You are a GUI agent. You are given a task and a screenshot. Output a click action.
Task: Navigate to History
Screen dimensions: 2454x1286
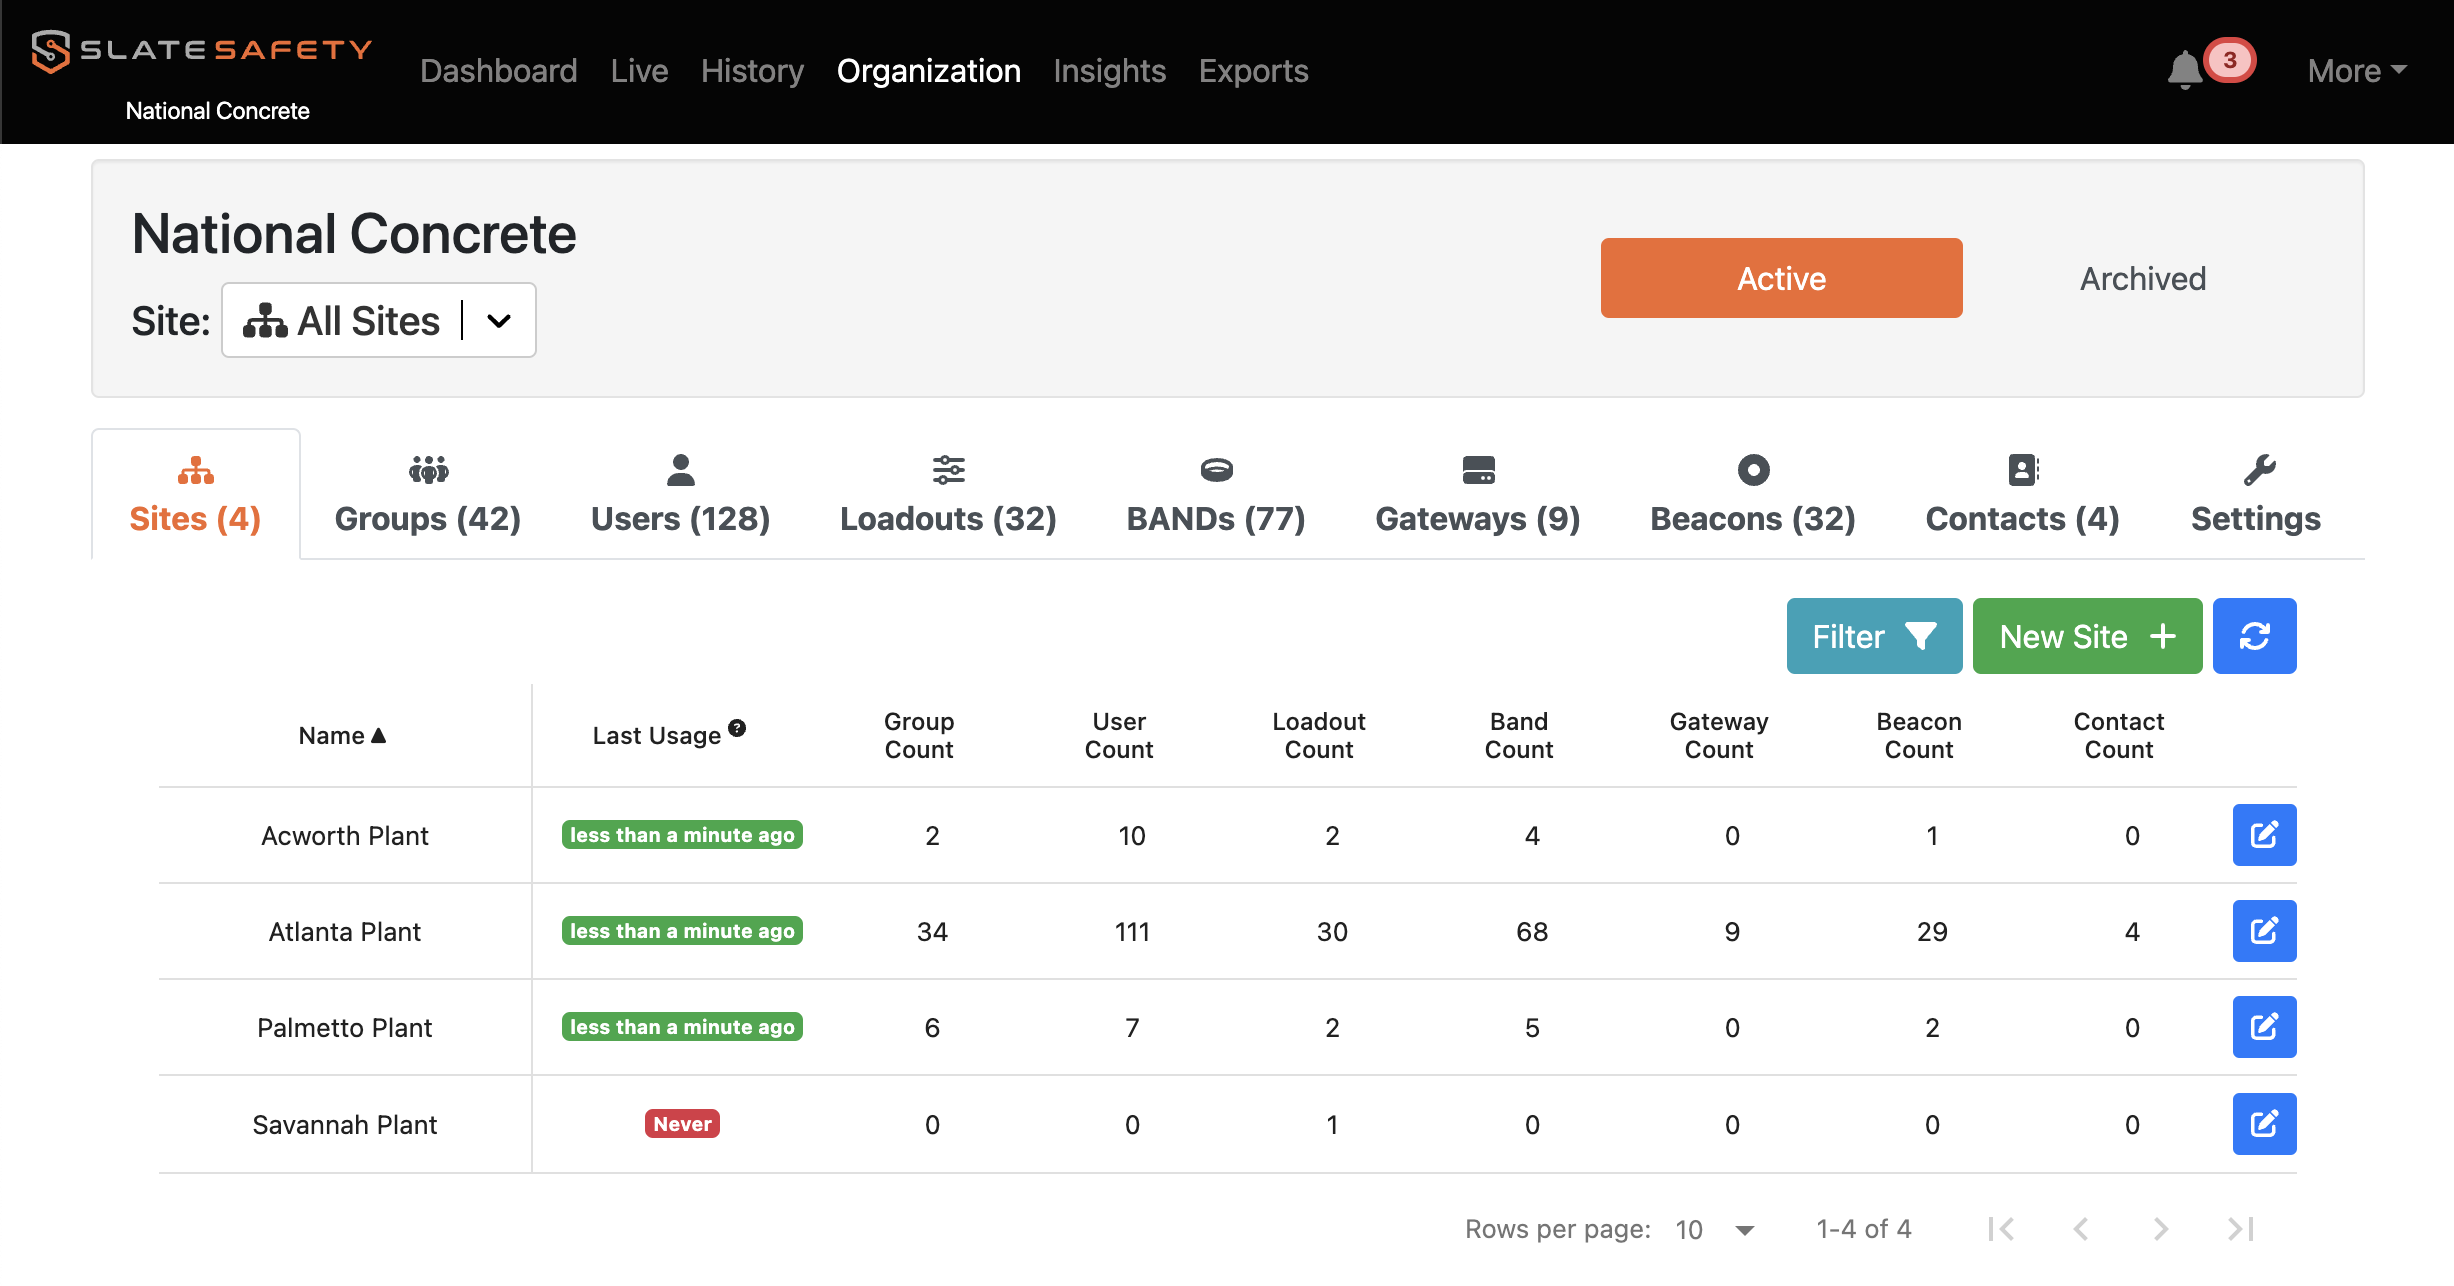[x=752, y=71]
